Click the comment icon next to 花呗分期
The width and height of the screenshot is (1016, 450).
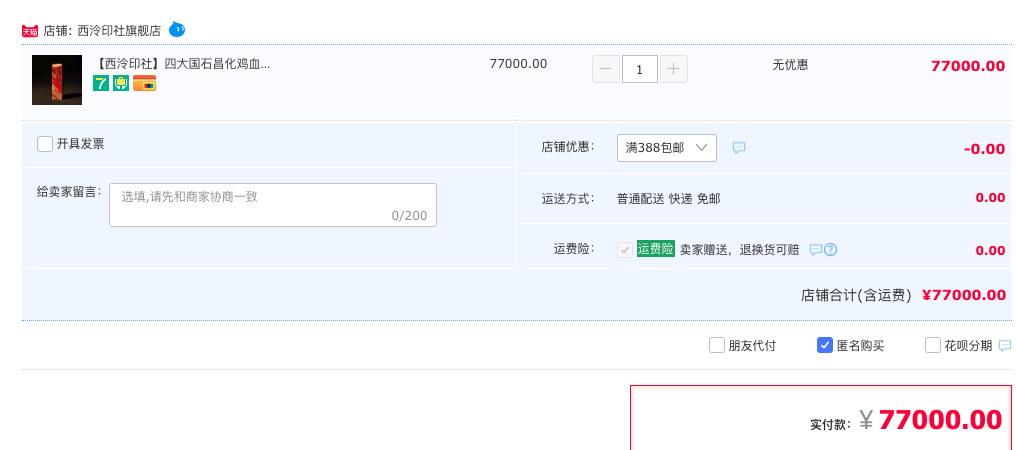(1005, 346)
